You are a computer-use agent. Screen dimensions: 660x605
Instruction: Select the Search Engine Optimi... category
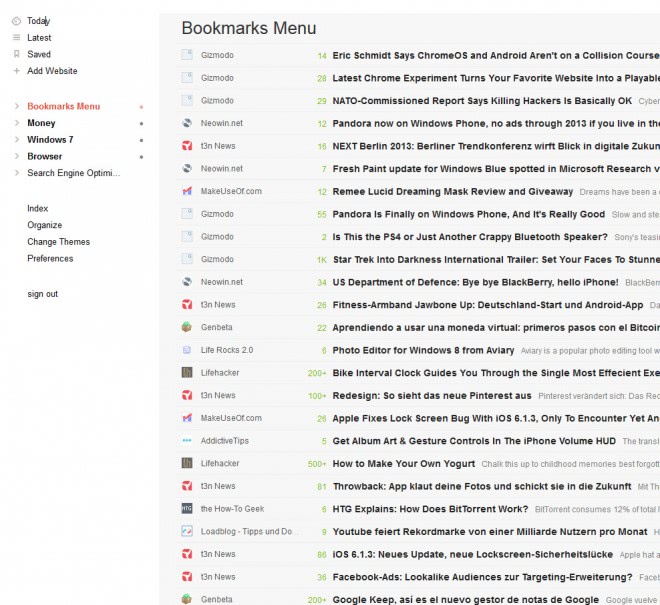(x=73, y=173)
